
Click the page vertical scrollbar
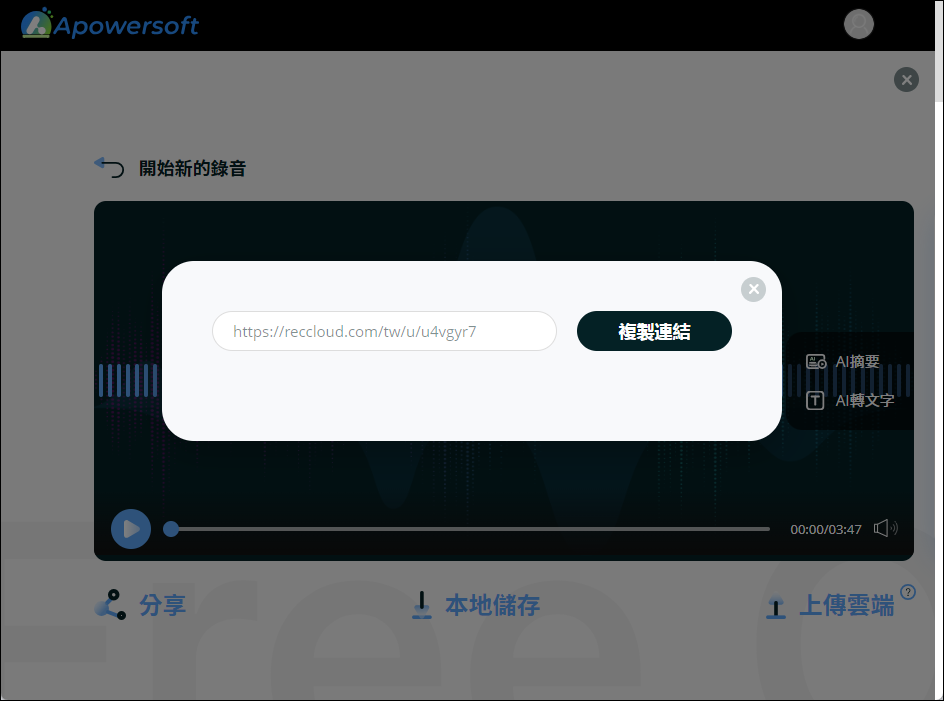click(939, 51)
